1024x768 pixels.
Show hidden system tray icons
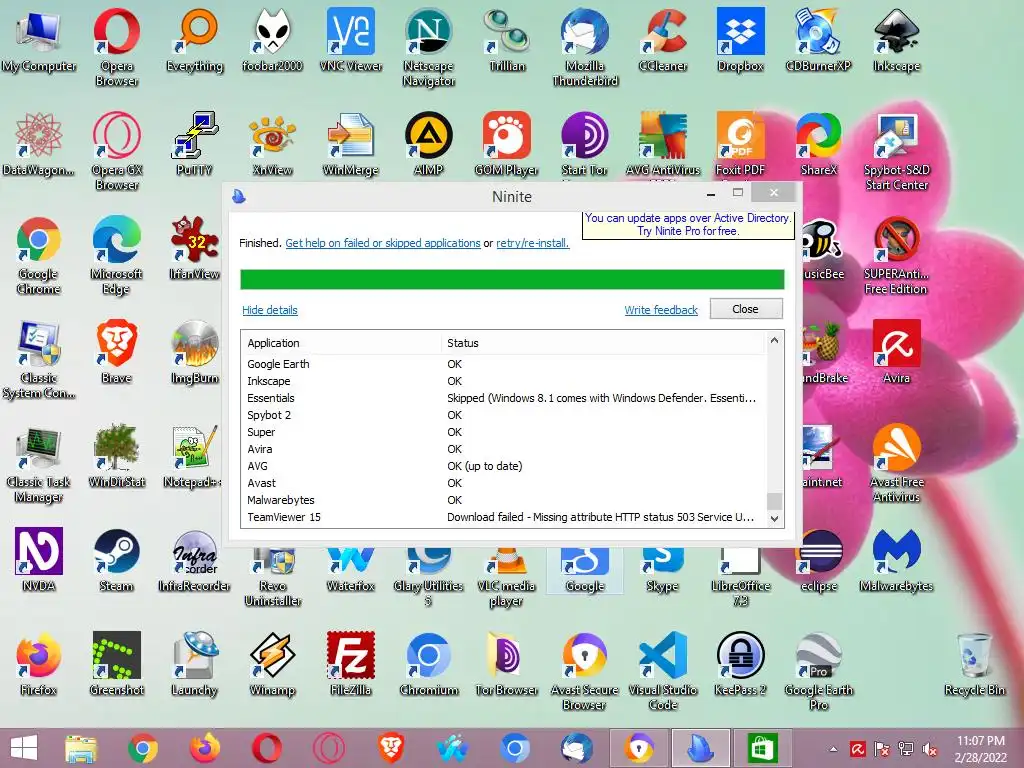(833, 749)
